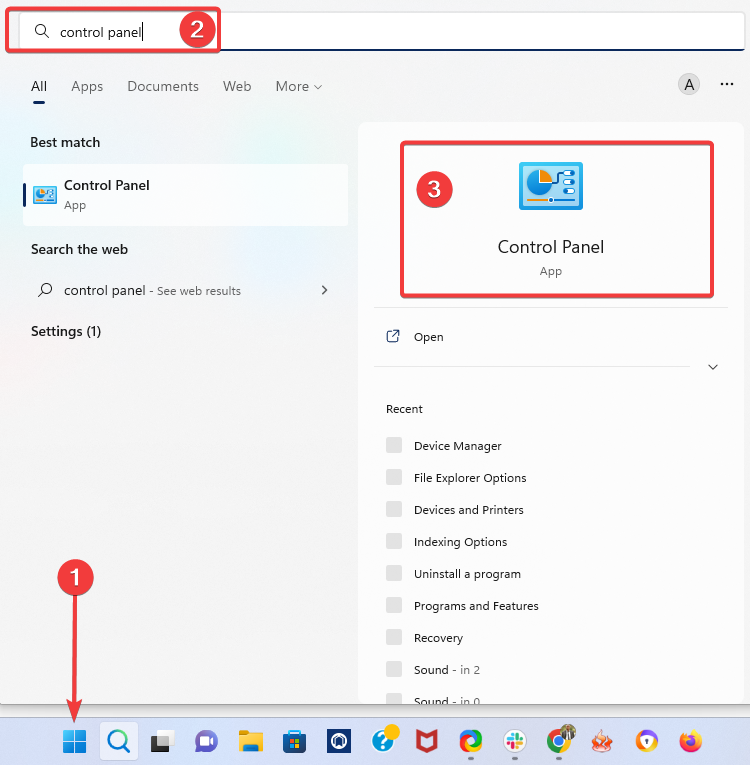The image size is (750, 765).
Task: Launch Firefox from the taskbar
Action: click(x=690, y=742)
